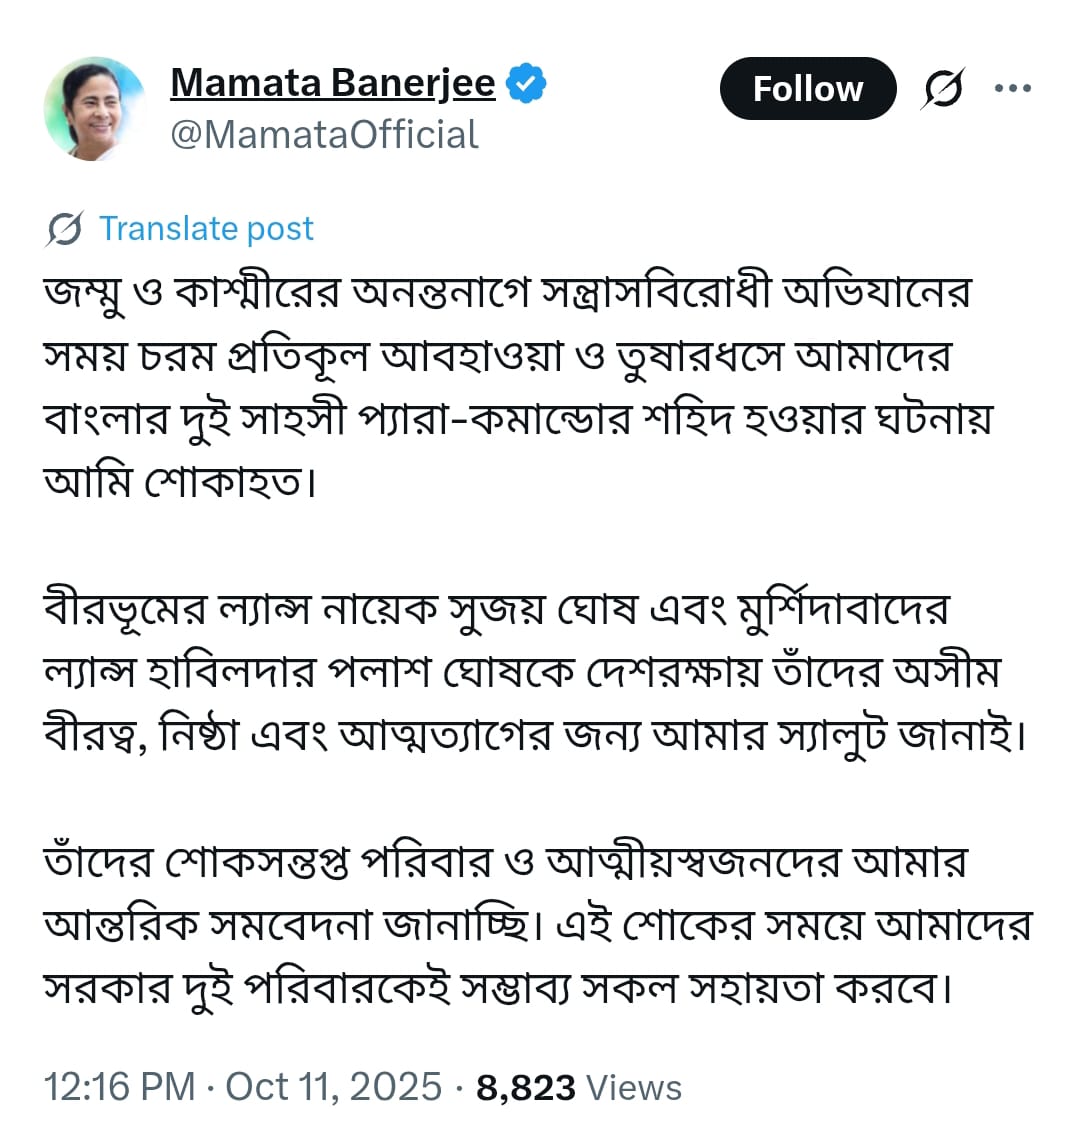The width and height of the screenshot is (1080, 1145).
Task: Open the three-dot more options menu
Action: point(1012,89)
